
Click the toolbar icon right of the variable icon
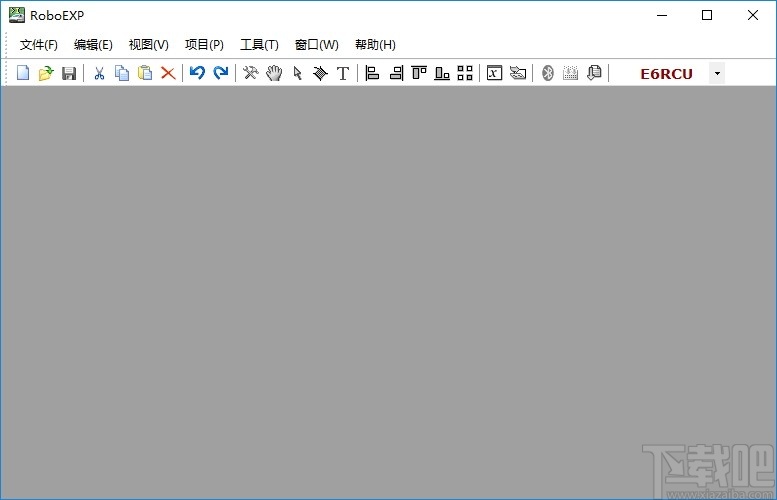[x=518, y=73]
